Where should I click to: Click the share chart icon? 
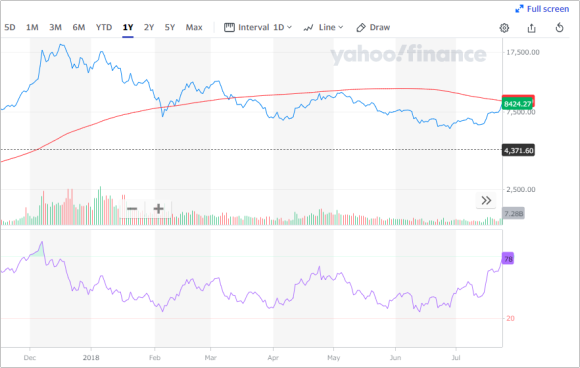(532, 28)
